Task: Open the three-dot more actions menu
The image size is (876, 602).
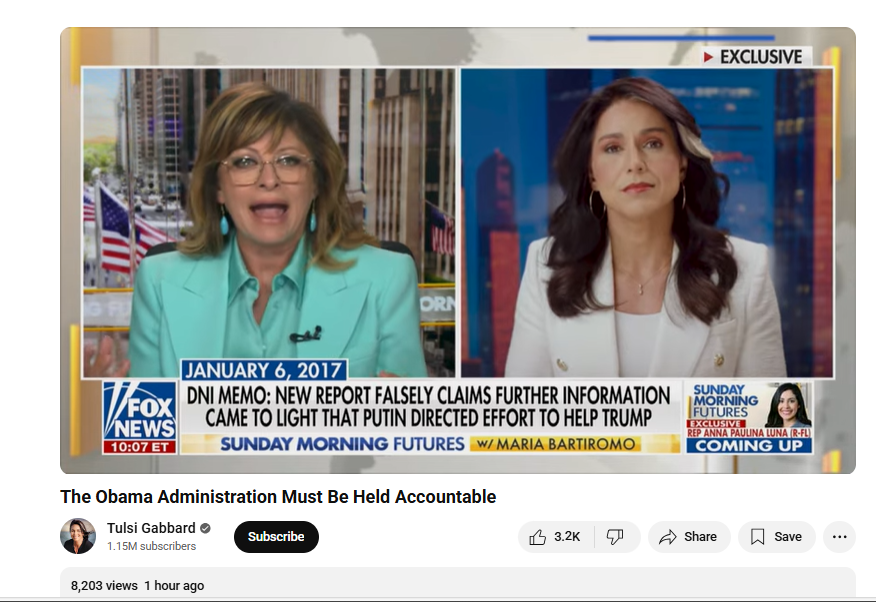Action: pyautogui.click(x=839, y=537)
